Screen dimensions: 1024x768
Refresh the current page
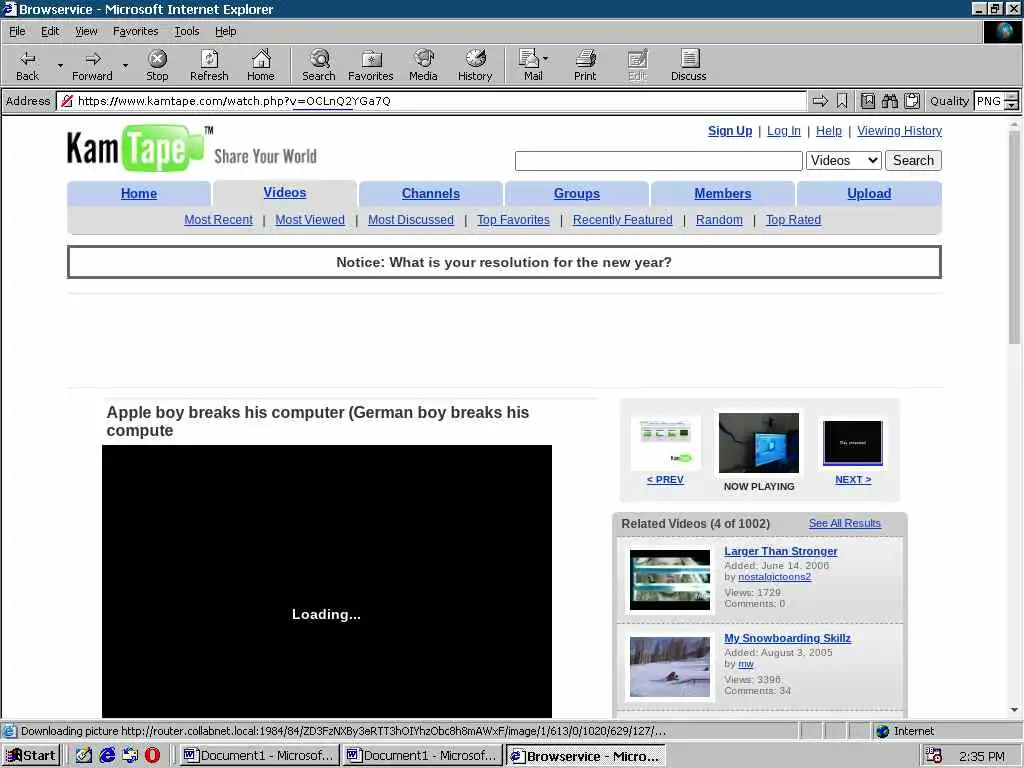click(x=209, y=65)
